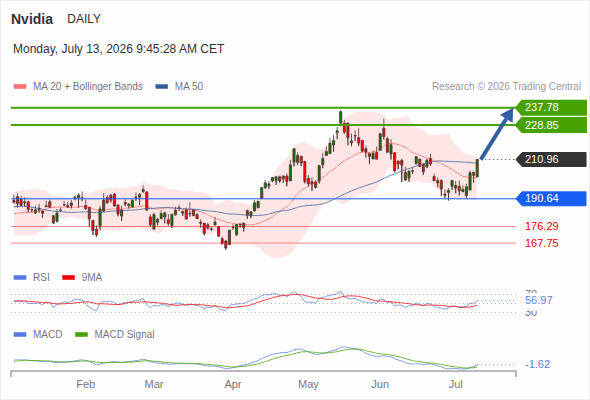Image resolution: width=590 pixels, height=400 pixels.
Task: Click the 210.96 current price tag
Action: coord(551,160)
